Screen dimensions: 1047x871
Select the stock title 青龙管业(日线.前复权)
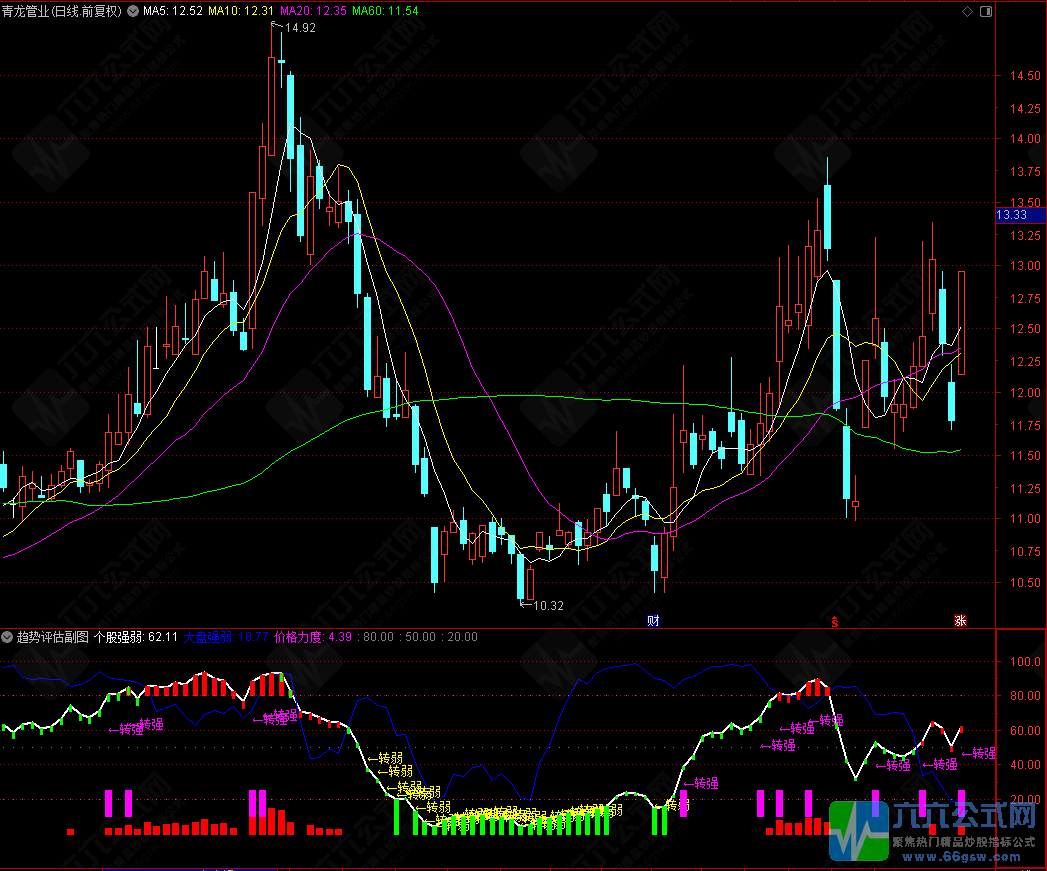[x=62, y=11]
